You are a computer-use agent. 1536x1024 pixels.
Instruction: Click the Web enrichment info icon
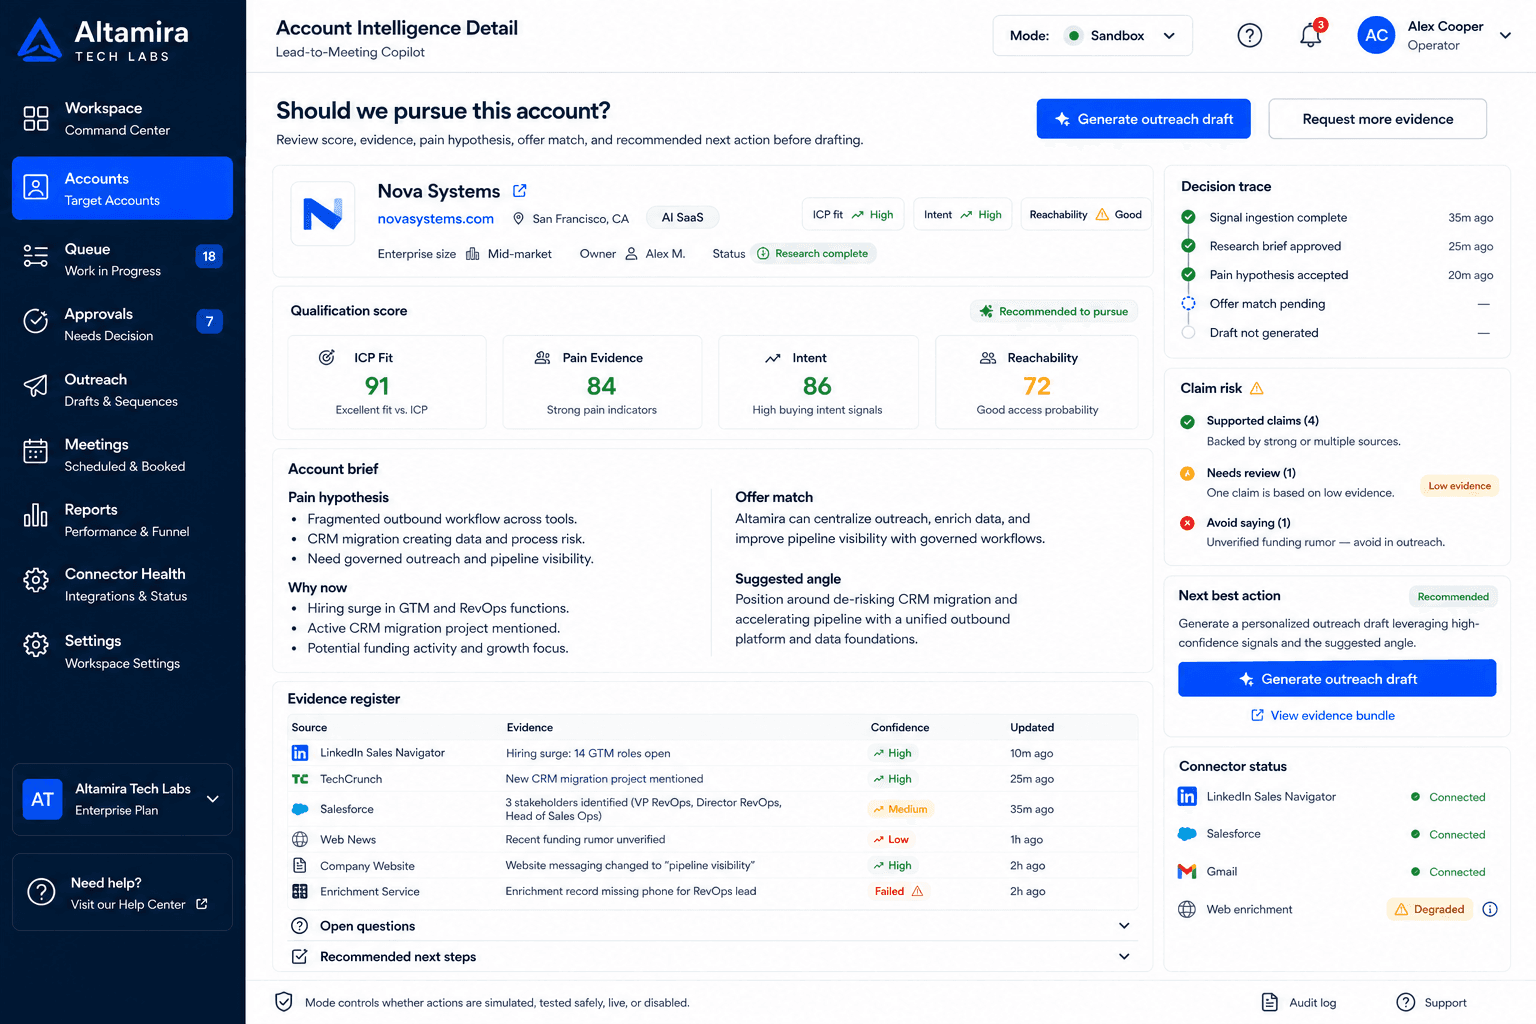tap(1490, 909)
